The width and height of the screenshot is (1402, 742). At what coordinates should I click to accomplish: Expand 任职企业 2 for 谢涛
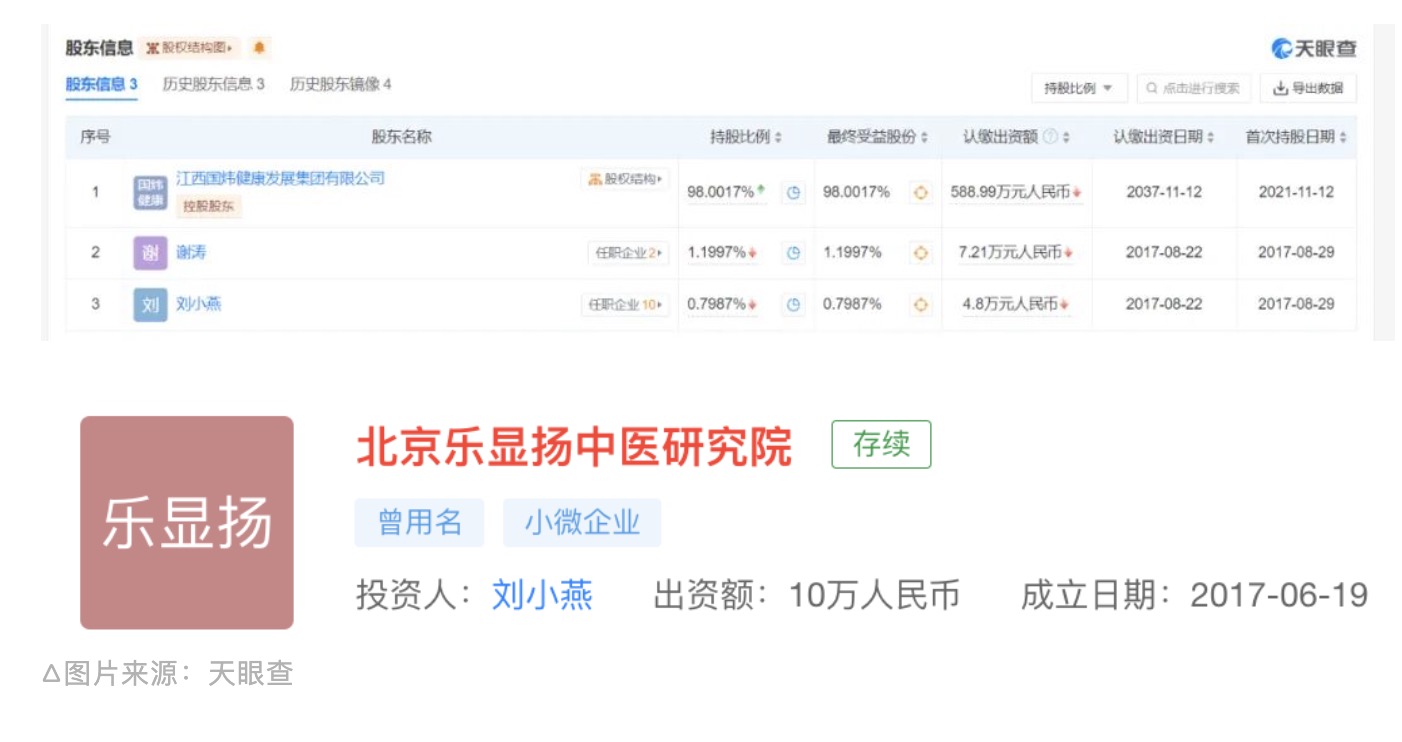628,253
